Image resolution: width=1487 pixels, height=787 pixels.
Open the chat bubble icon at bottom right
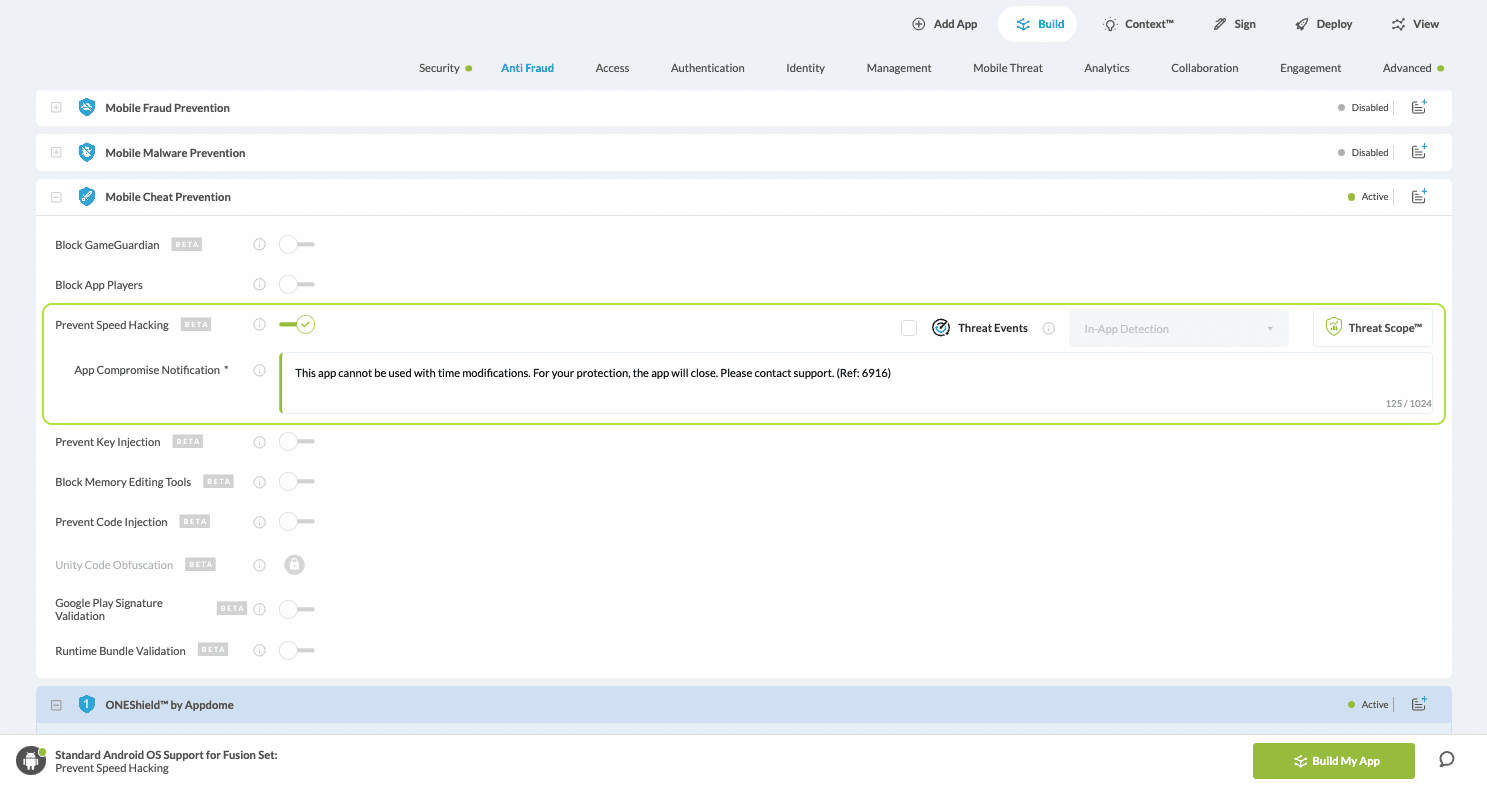[x=1446, y=760]
